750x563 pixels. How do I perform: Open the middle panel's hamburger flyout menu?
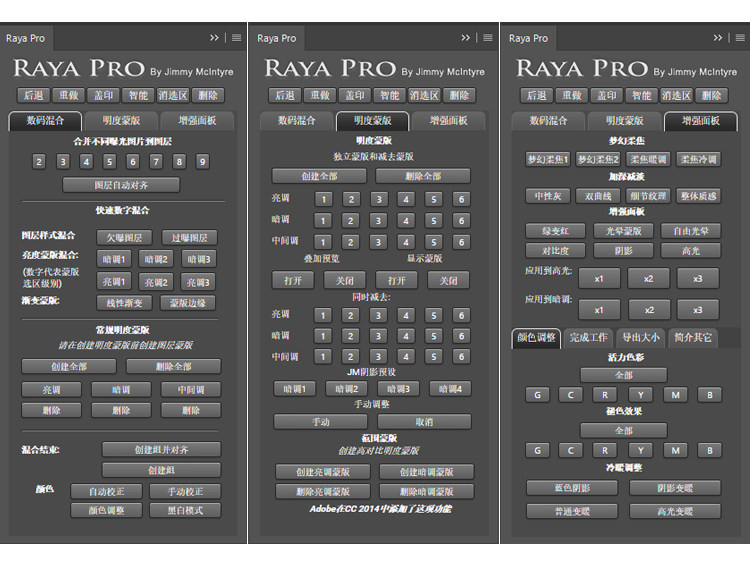(x=488, y=38)
